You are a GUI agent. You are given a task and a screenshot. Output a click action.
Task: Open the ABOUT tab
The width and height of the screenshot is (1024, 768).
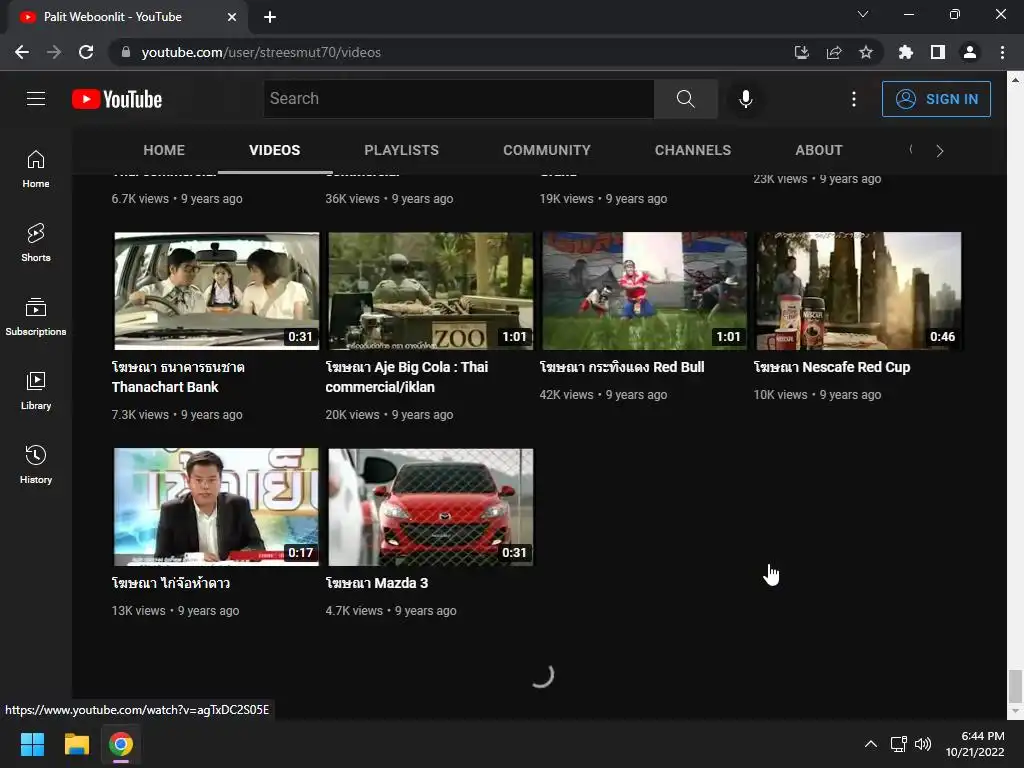tap(819, 150)
